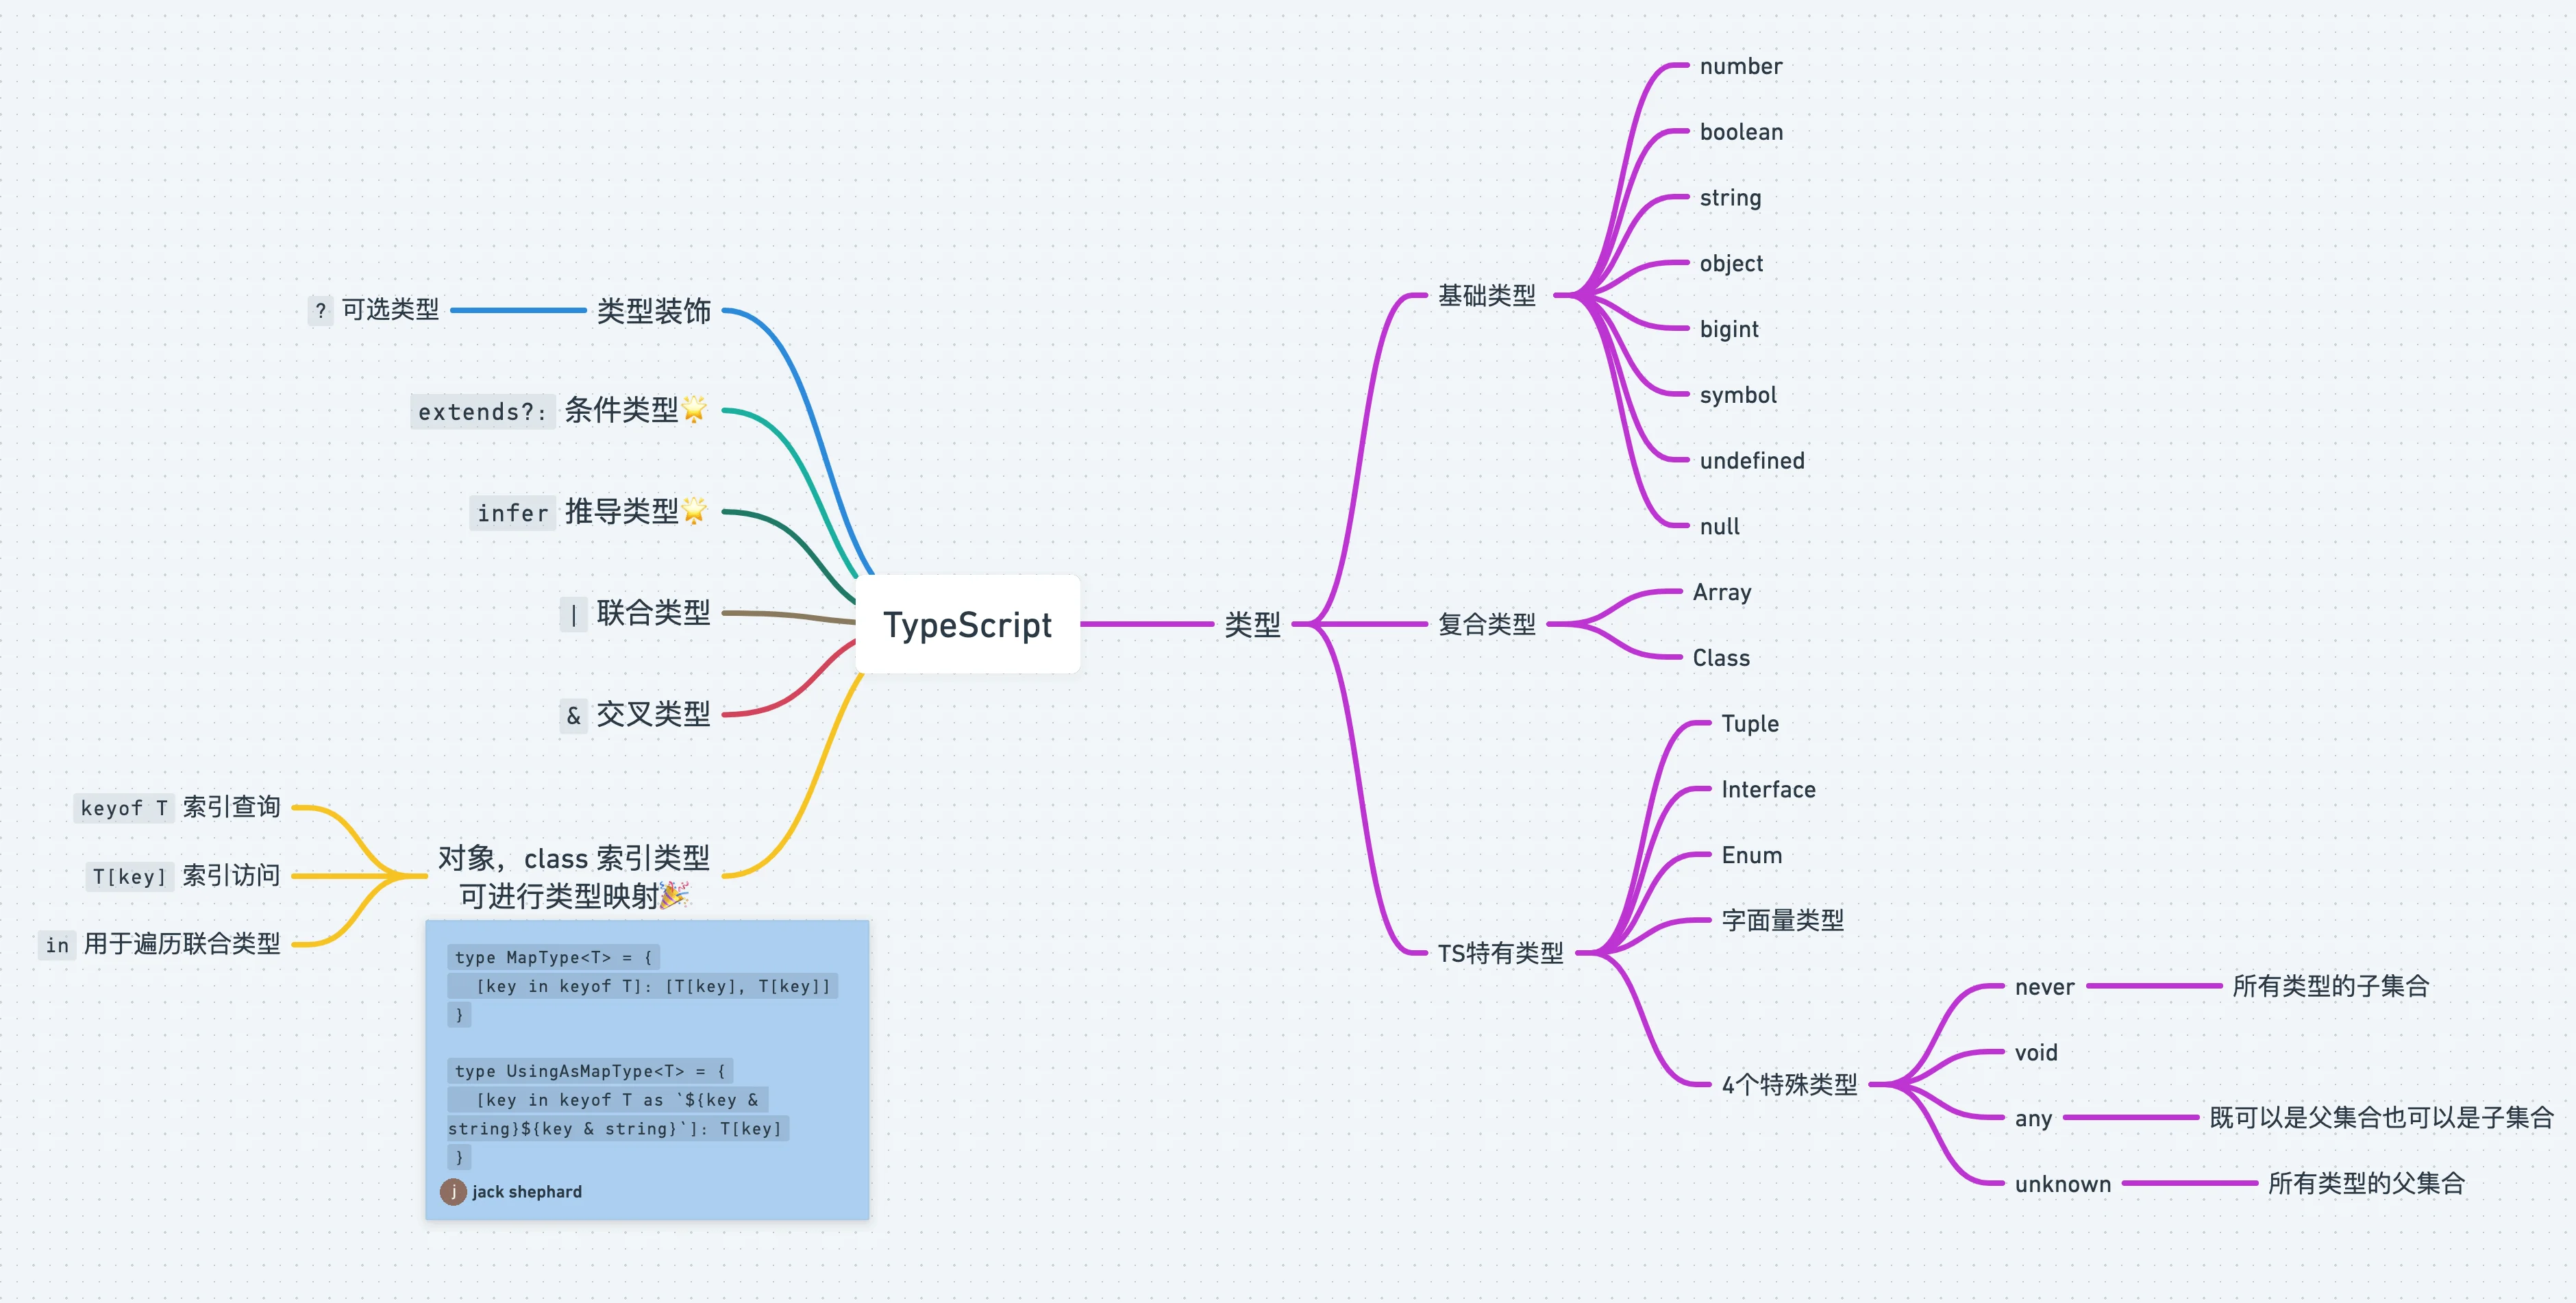The image size is (2576, 1303).
Task: Click the 类型 node
Action: click(x=1252, y=625)
